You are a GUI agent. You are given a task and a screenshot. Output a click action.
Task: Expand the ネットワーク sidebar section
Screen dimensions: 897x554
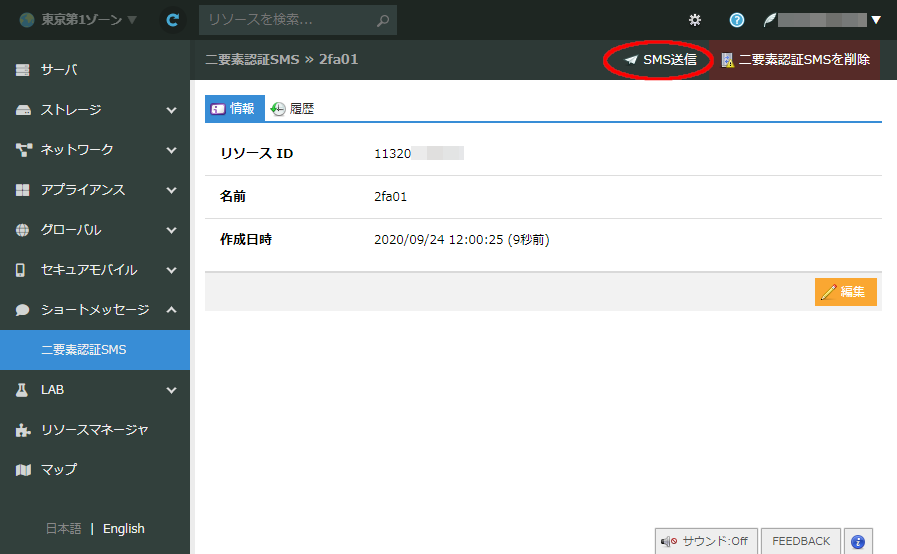click(95, 150)
